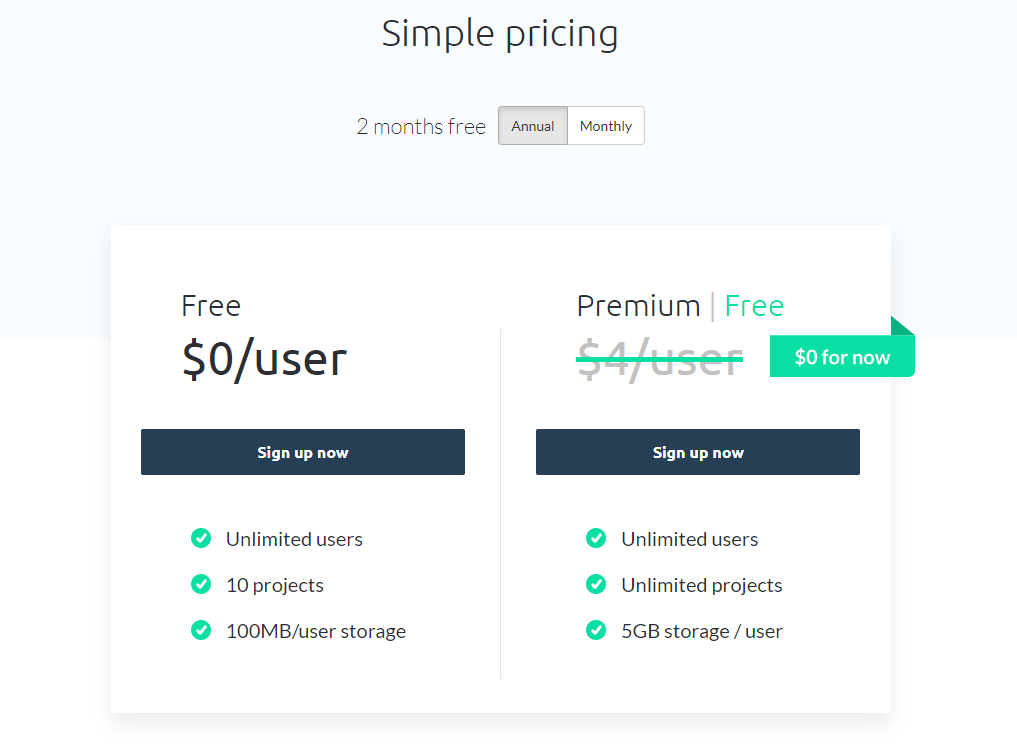Switch to Monthly billing
Viewport: 1017px width, 749px height.
click(x=606, y=126)
